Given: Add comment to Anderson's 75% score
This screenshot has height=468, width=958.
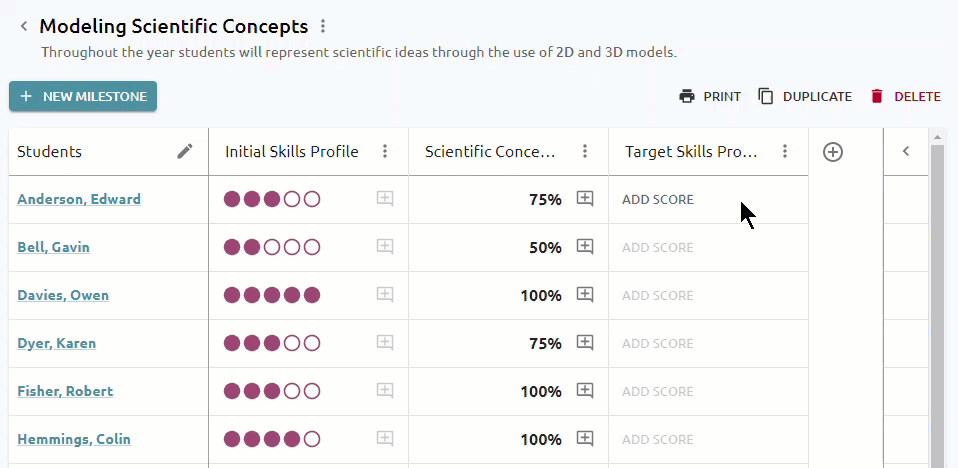Looking at the screenshot, I should coord(585,199).
